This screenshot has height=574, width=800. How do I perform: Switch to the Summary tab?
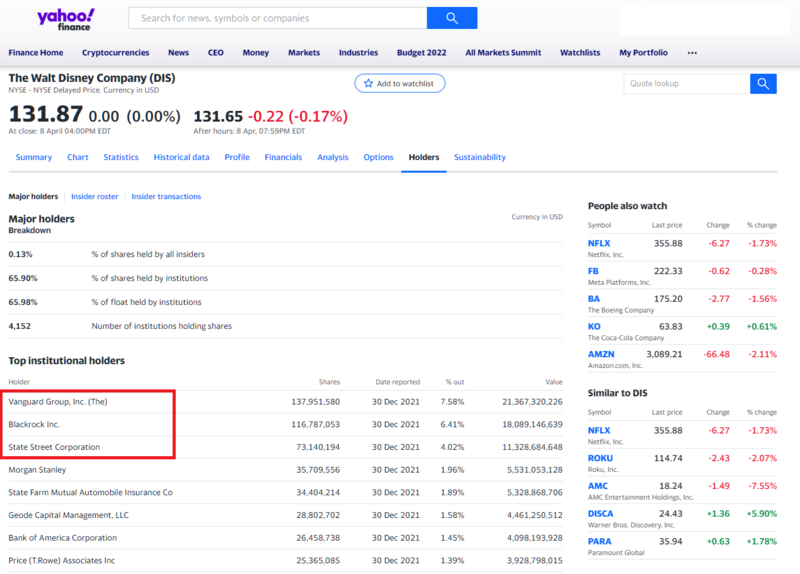point(34,157)
